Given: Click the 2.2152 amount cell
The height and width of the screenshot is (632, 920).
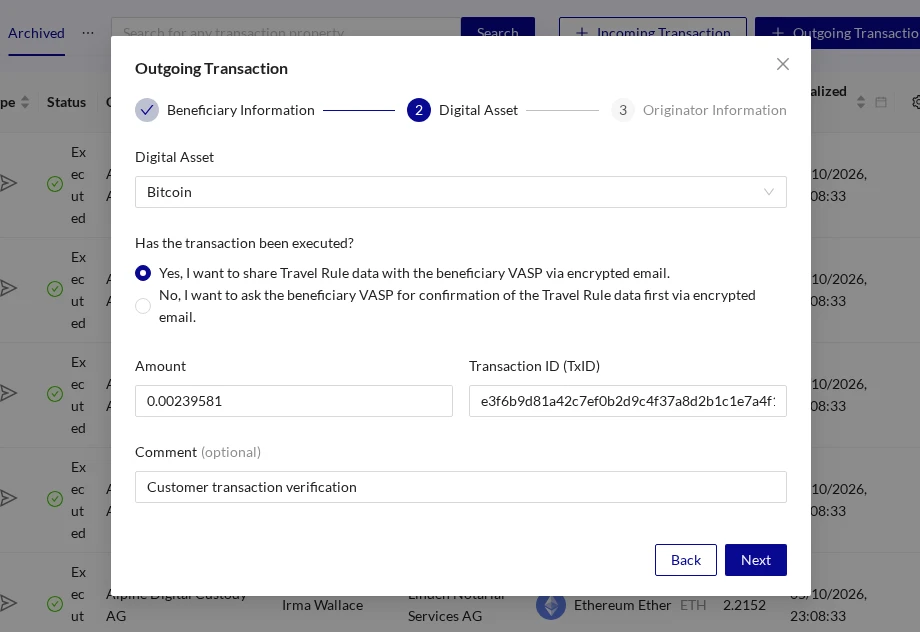Looking at the screenshot, I should (744, 605).
